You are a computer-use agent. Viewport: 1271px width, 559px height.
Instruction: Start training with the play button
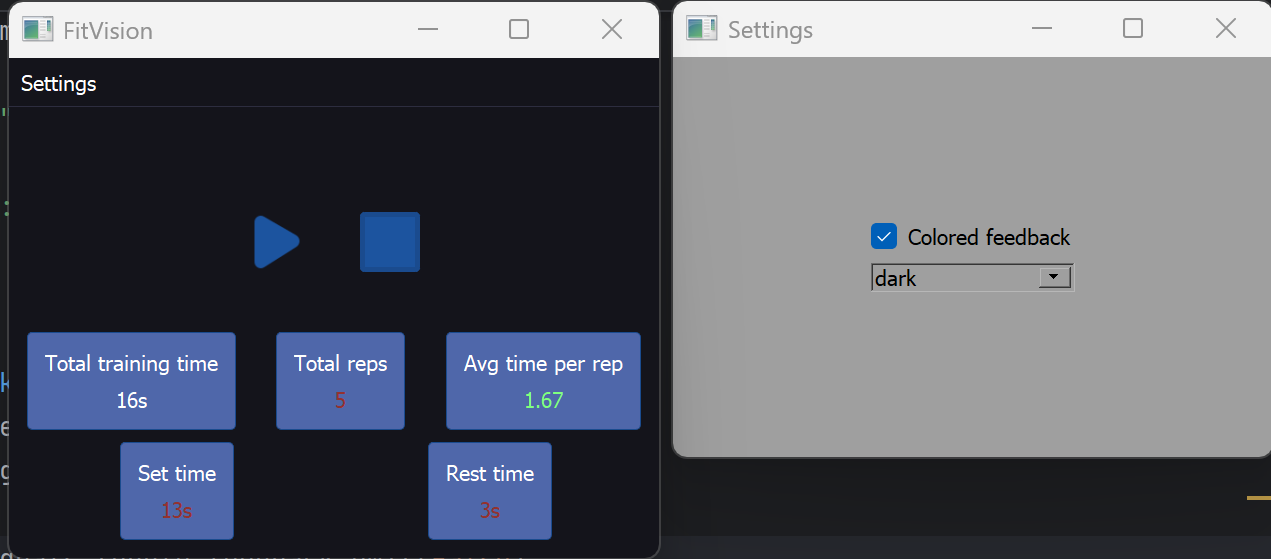276,242
